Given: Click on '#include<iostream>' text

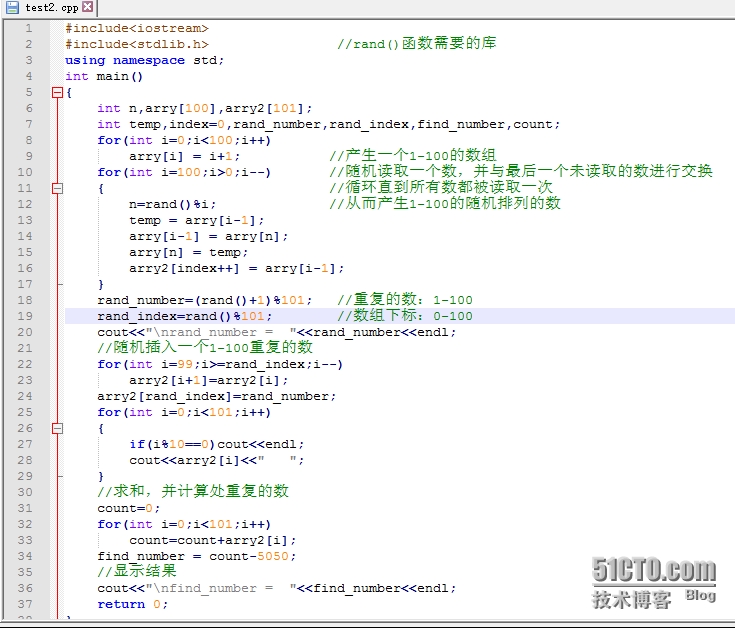Looking at the screenshot, I should [137, 28].
